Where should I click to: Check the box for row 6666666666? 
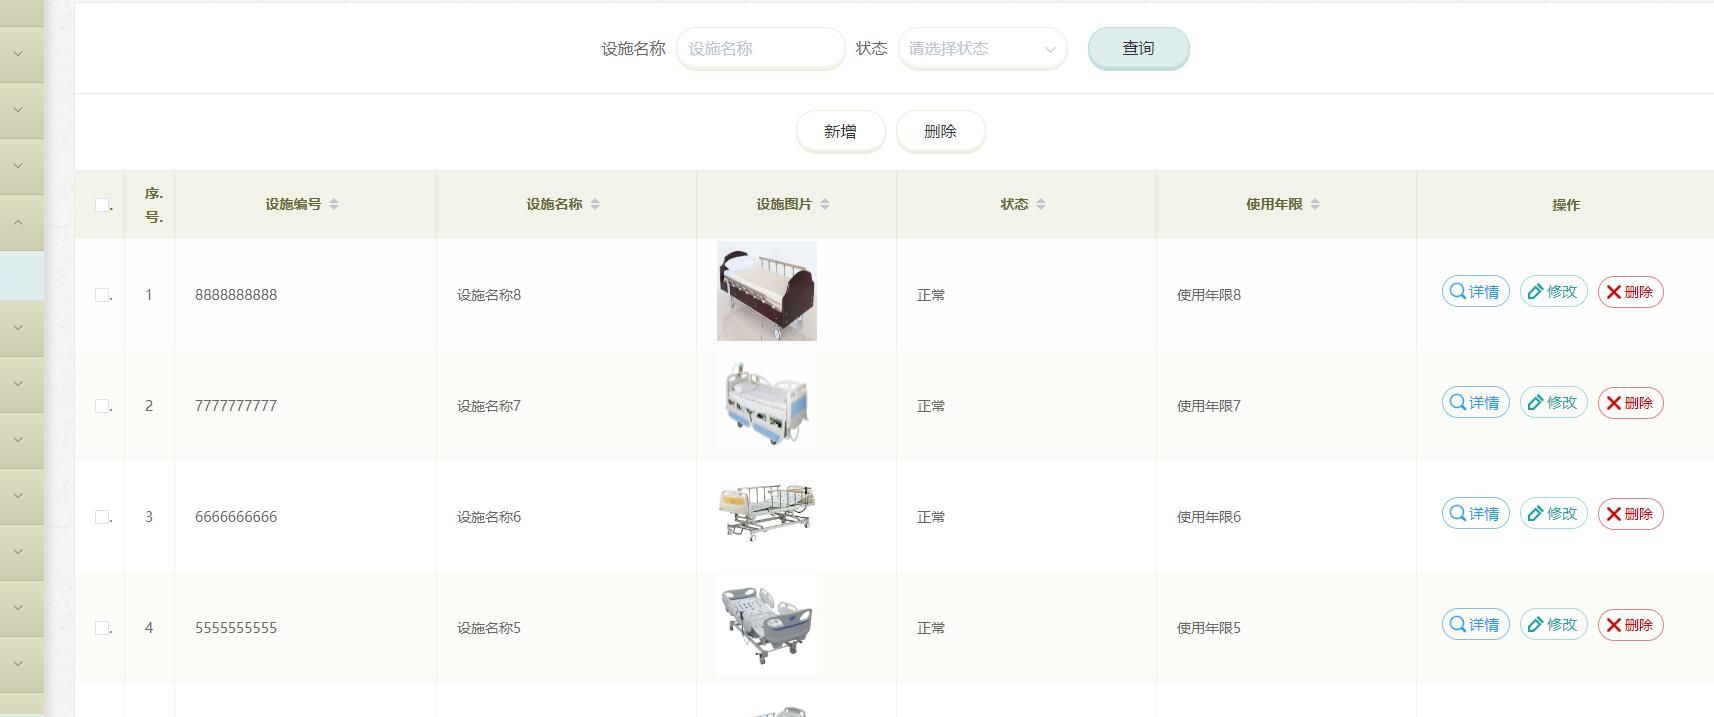pyautogui.click(x=102, y=517)
